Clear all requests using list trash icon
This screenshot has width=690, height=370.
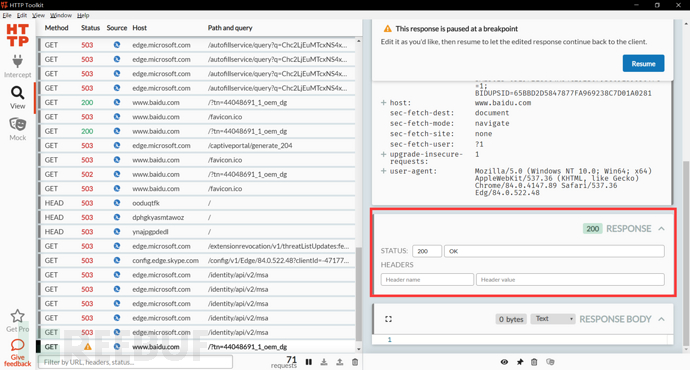point(355,362)
